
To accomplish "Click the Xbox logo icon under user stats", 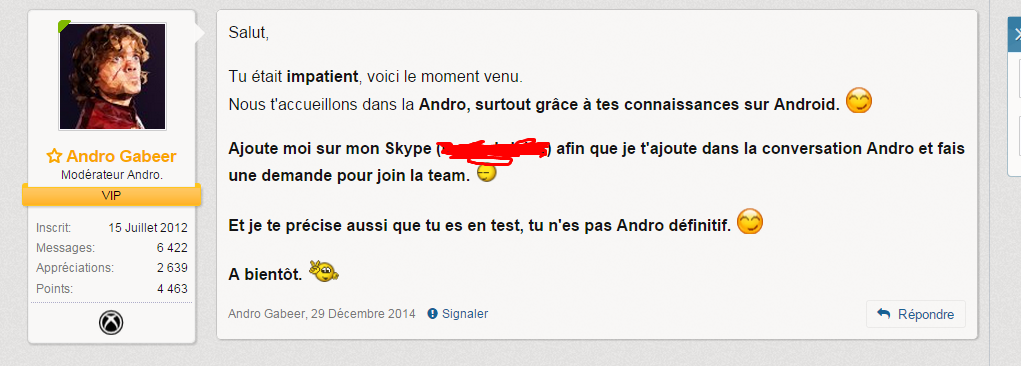I will click(x=111, y=323).
